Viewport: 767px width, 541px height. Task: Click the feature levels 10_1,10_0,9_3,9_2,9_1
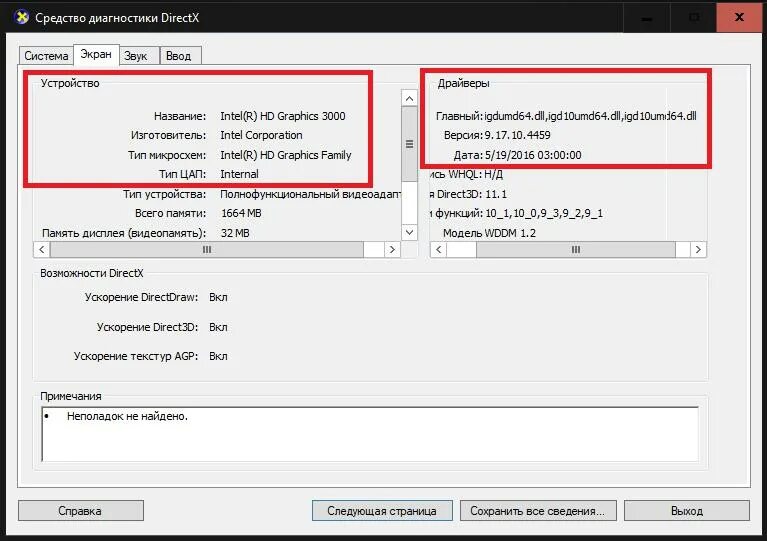pyautogui.click(x=544, y=213)
